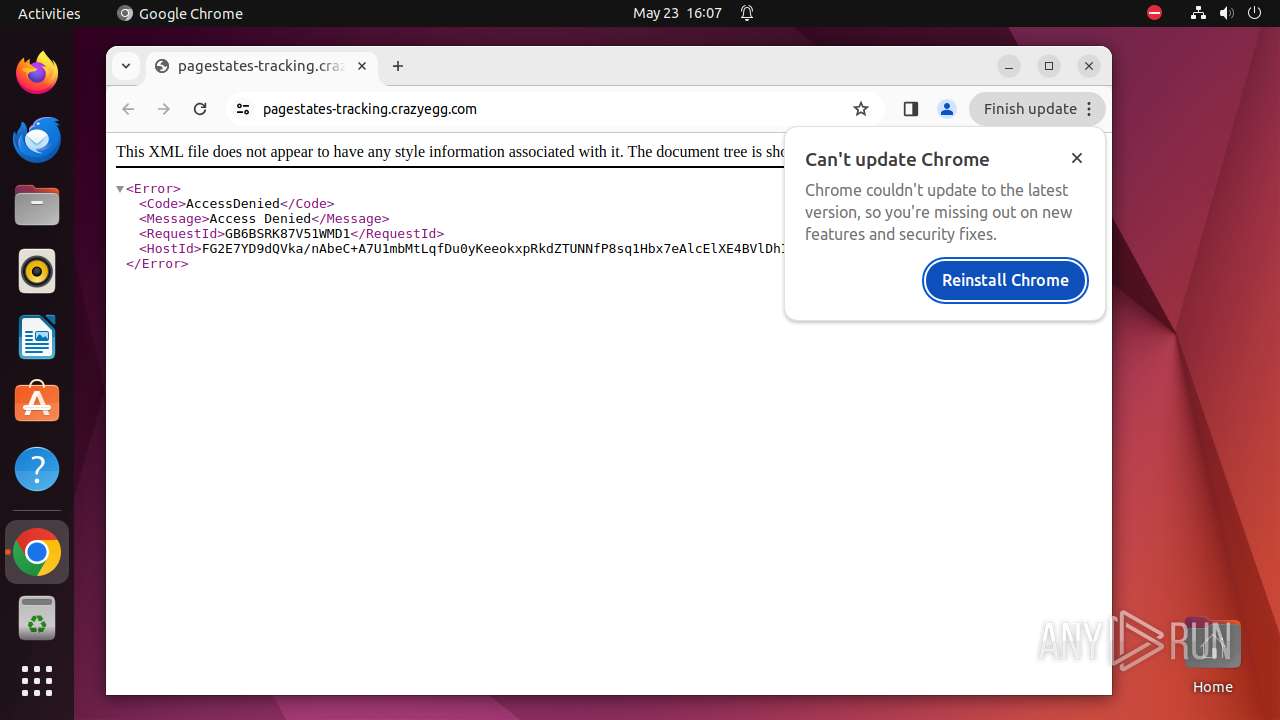The height and width of the screenshot is (720, 1280).
Task: Click the red do-not-disturb indicator icon
Action: click(x=1154, y=13)
